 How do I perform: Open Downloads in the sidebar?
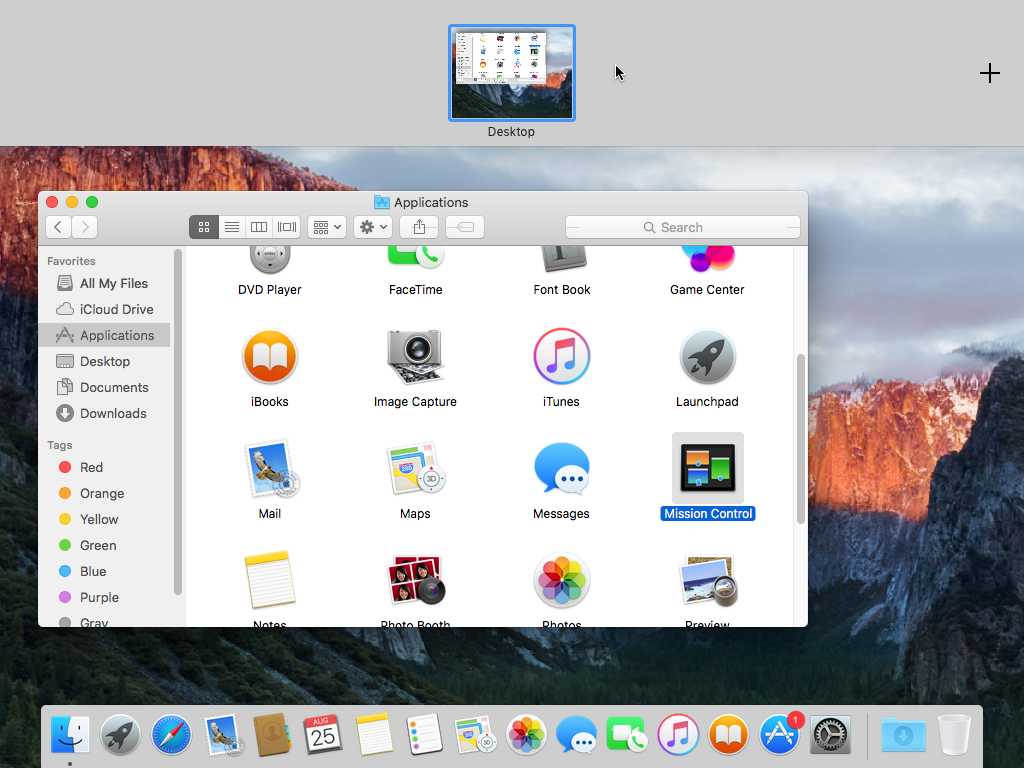[x=104, y=413]
